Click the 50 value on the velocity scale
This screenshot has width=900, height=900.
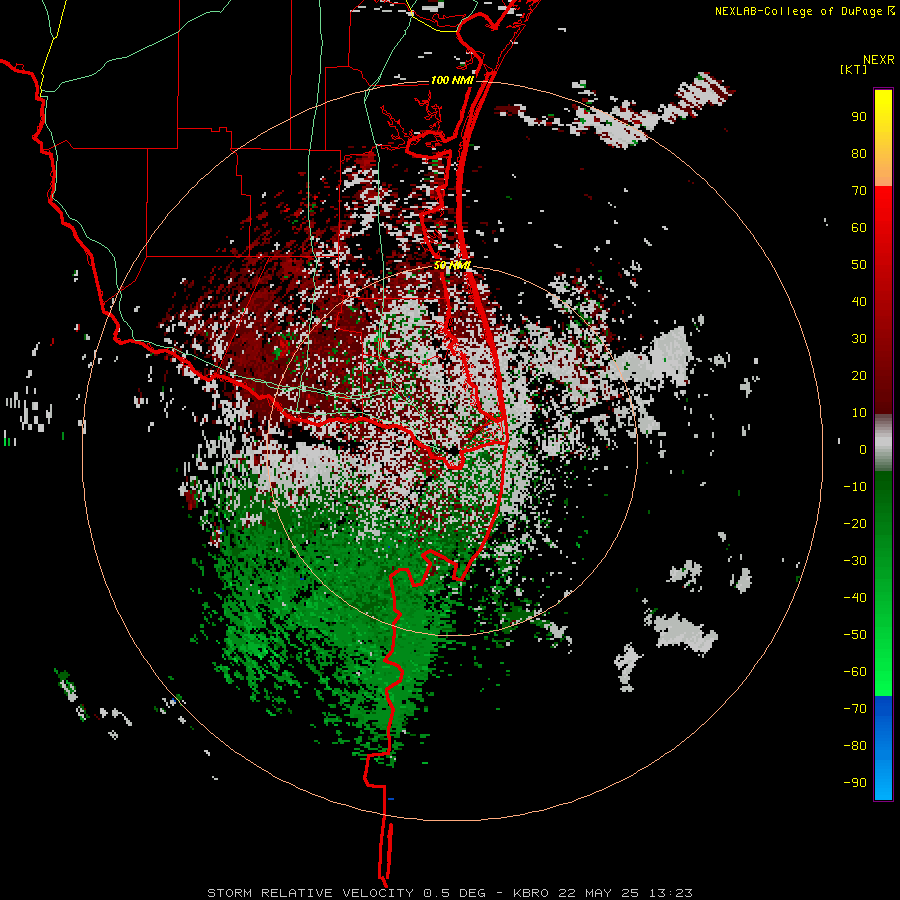coord(859,265)
